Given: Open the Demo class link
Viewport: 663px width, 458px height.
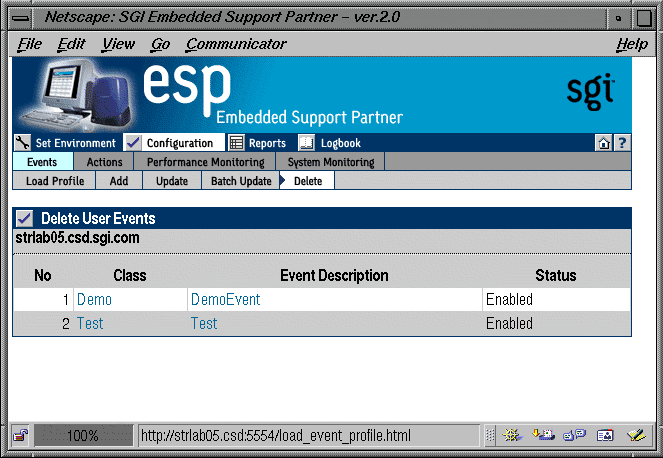Looking at the screenshot, I should pyautogui.click(x=94, y=299).
